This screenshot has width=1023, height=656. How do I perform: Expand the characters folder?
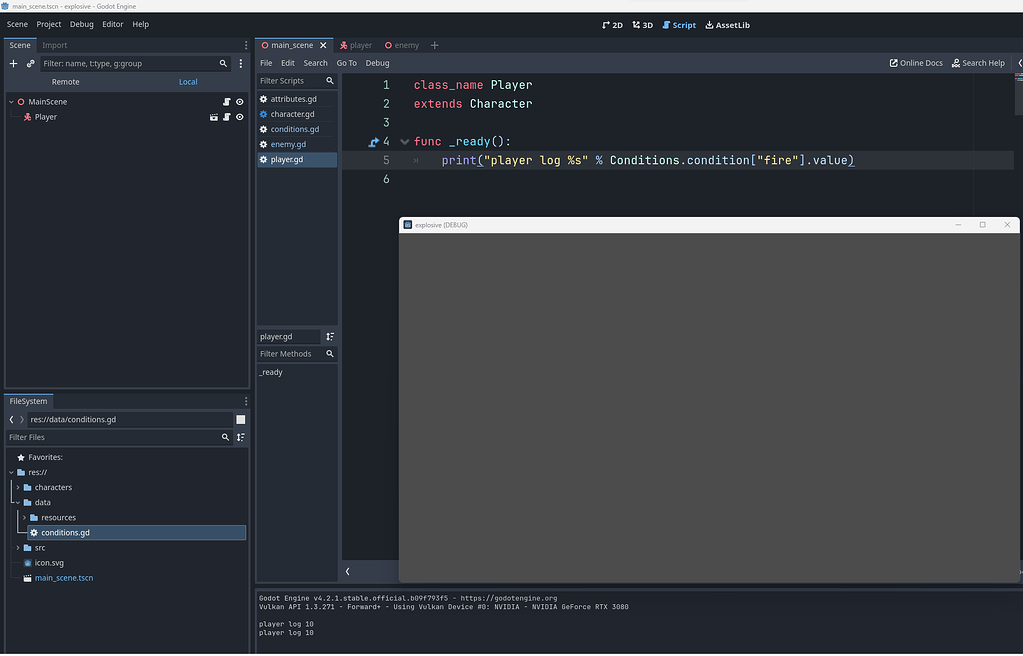click(x=17, y=487)
